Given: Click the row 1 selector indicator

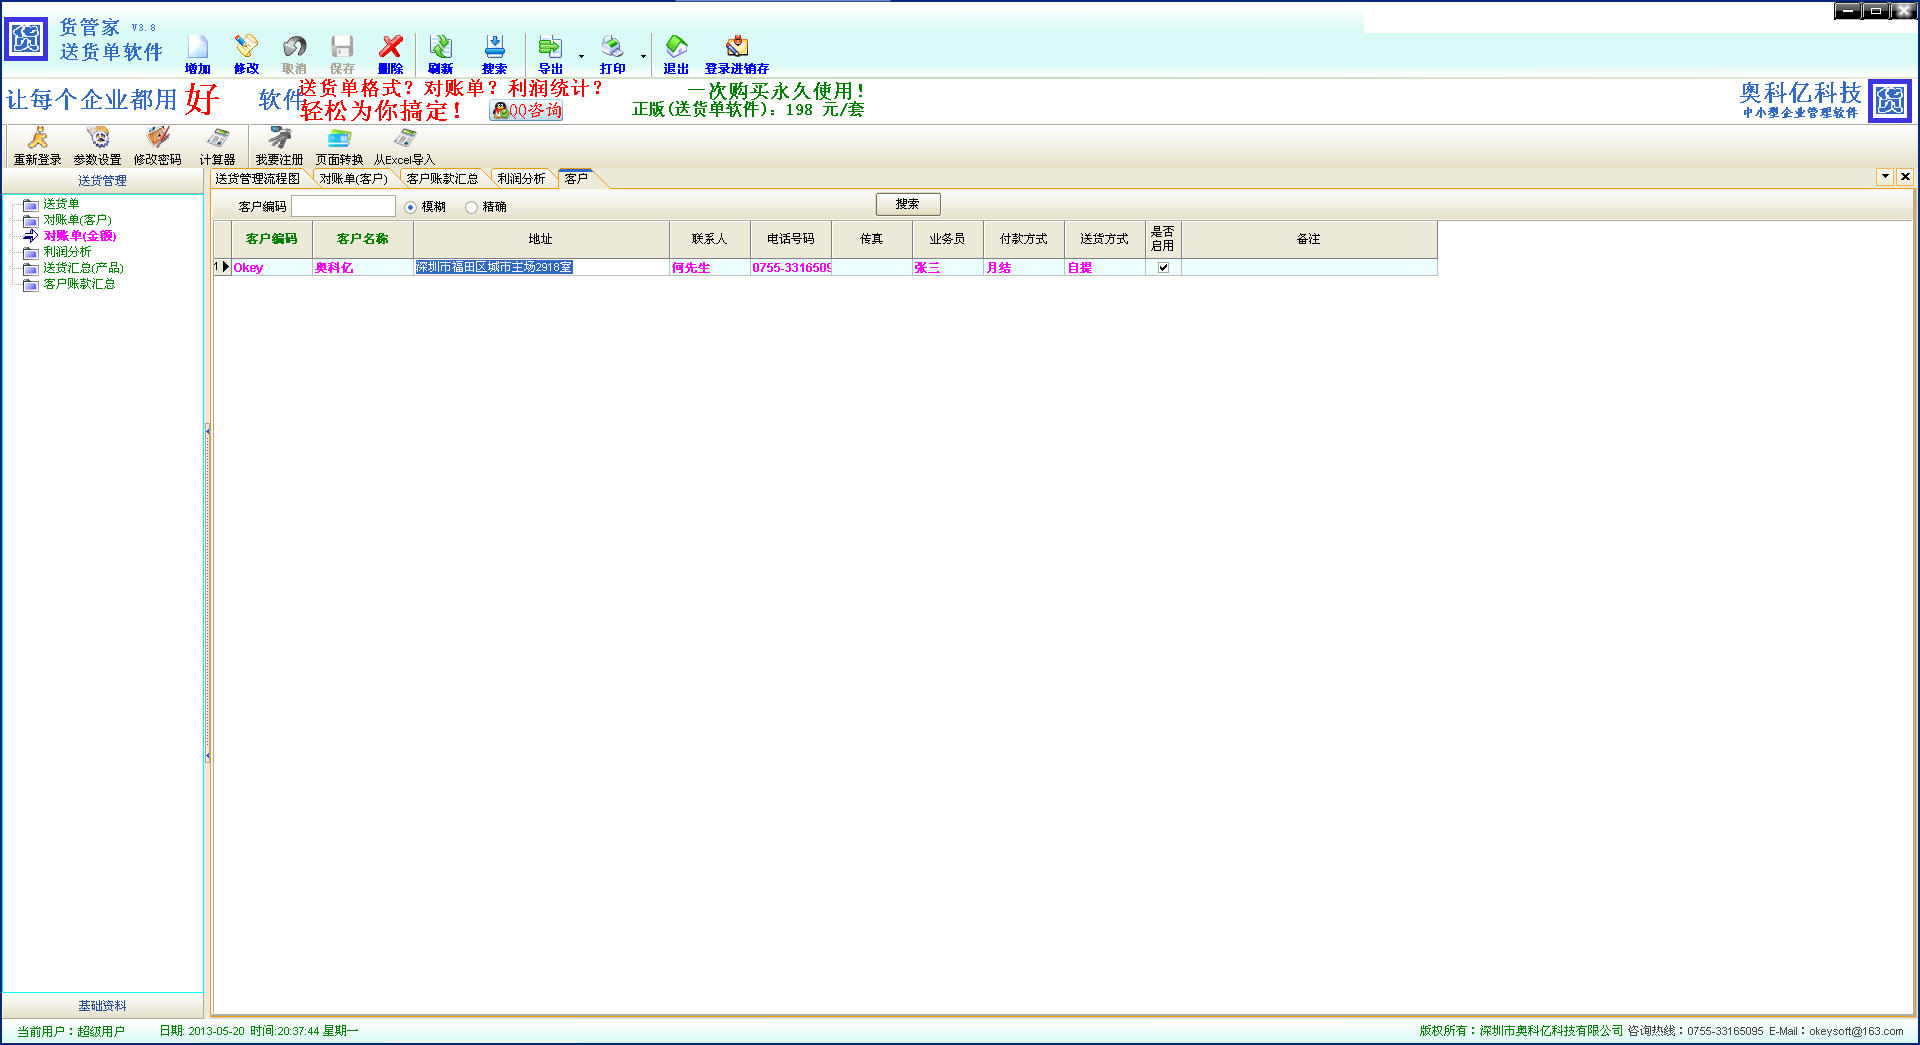Looking at the screenshot, I should [x=222, y=267].
